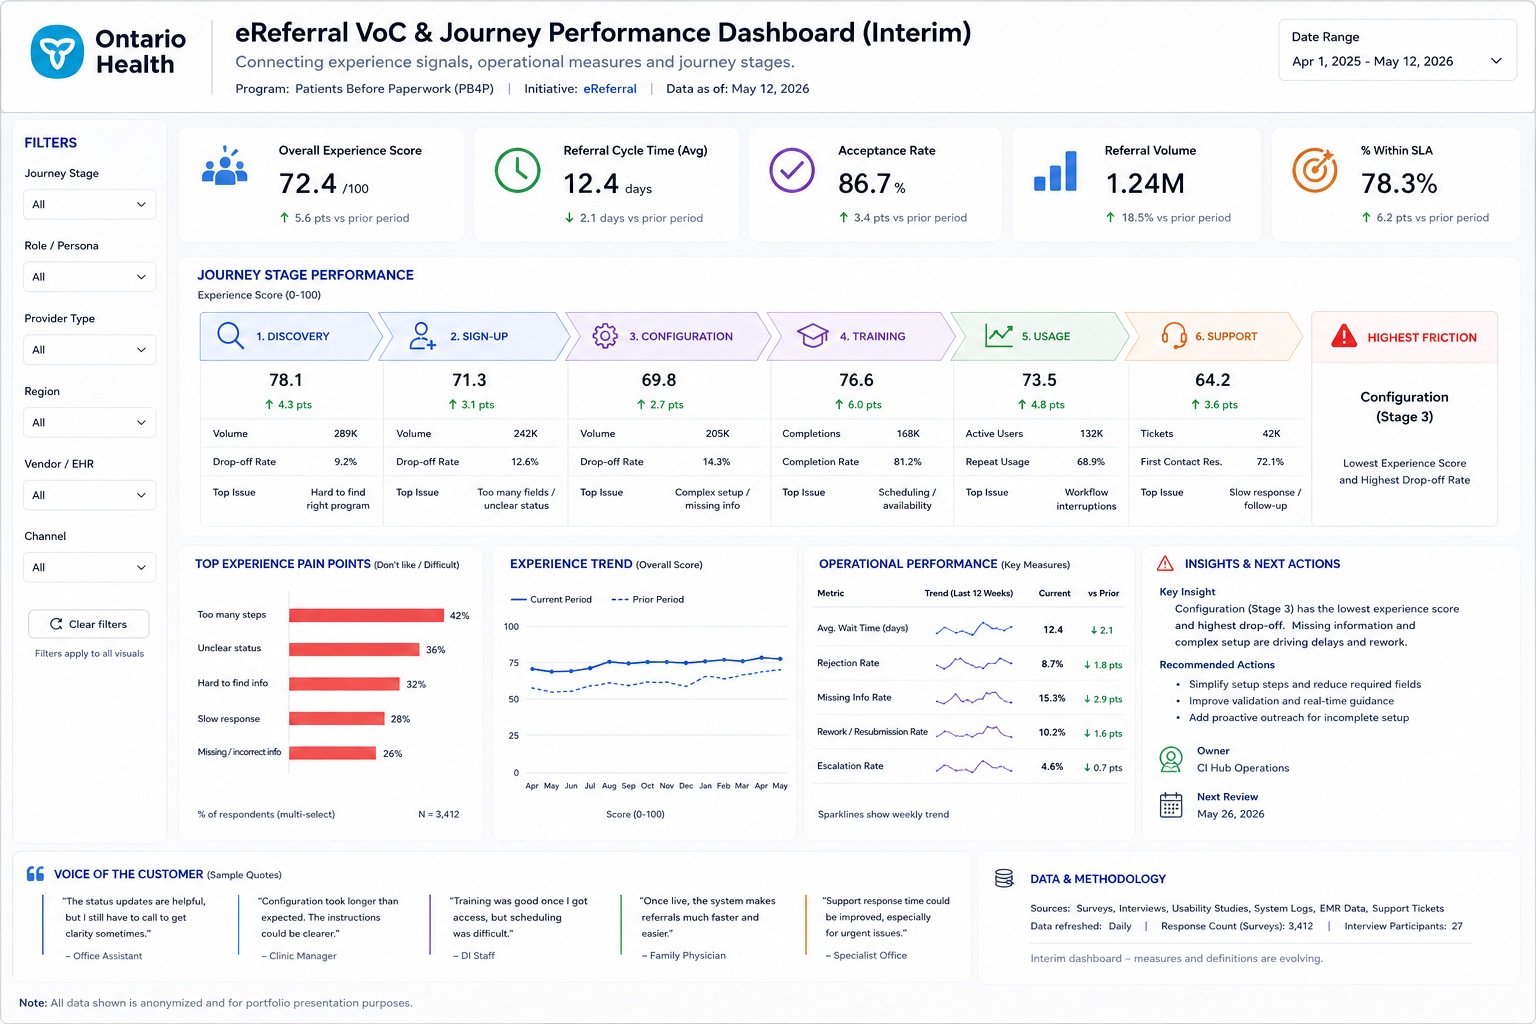The height and width of the screenshot is (1024, 1536).
Task: Select the 6. Support journey stage
Action: [1214, 336]
